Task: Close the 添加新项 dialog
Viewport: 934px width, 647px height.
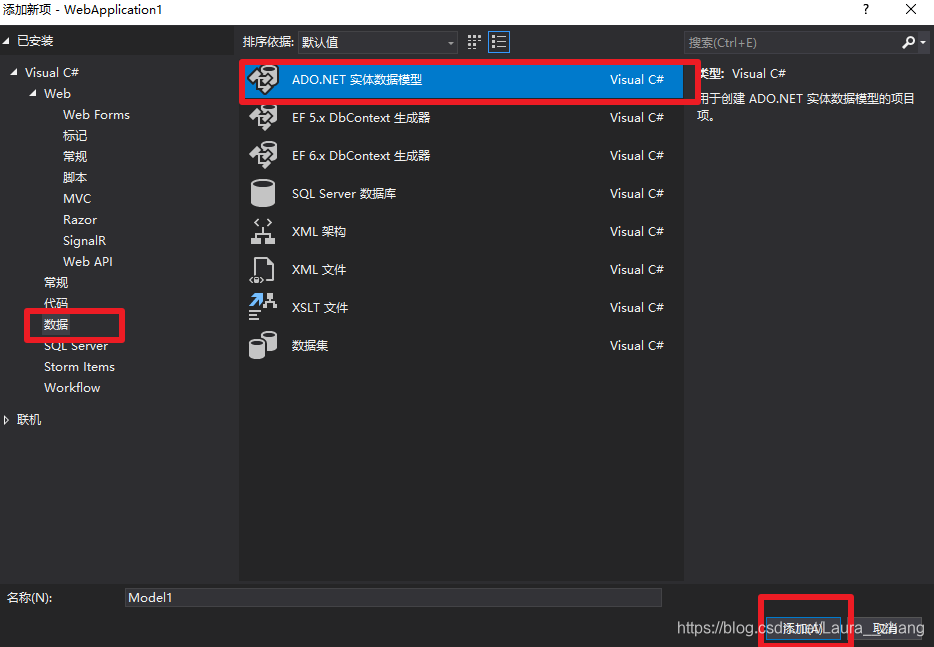Action: tap(911, 10)
